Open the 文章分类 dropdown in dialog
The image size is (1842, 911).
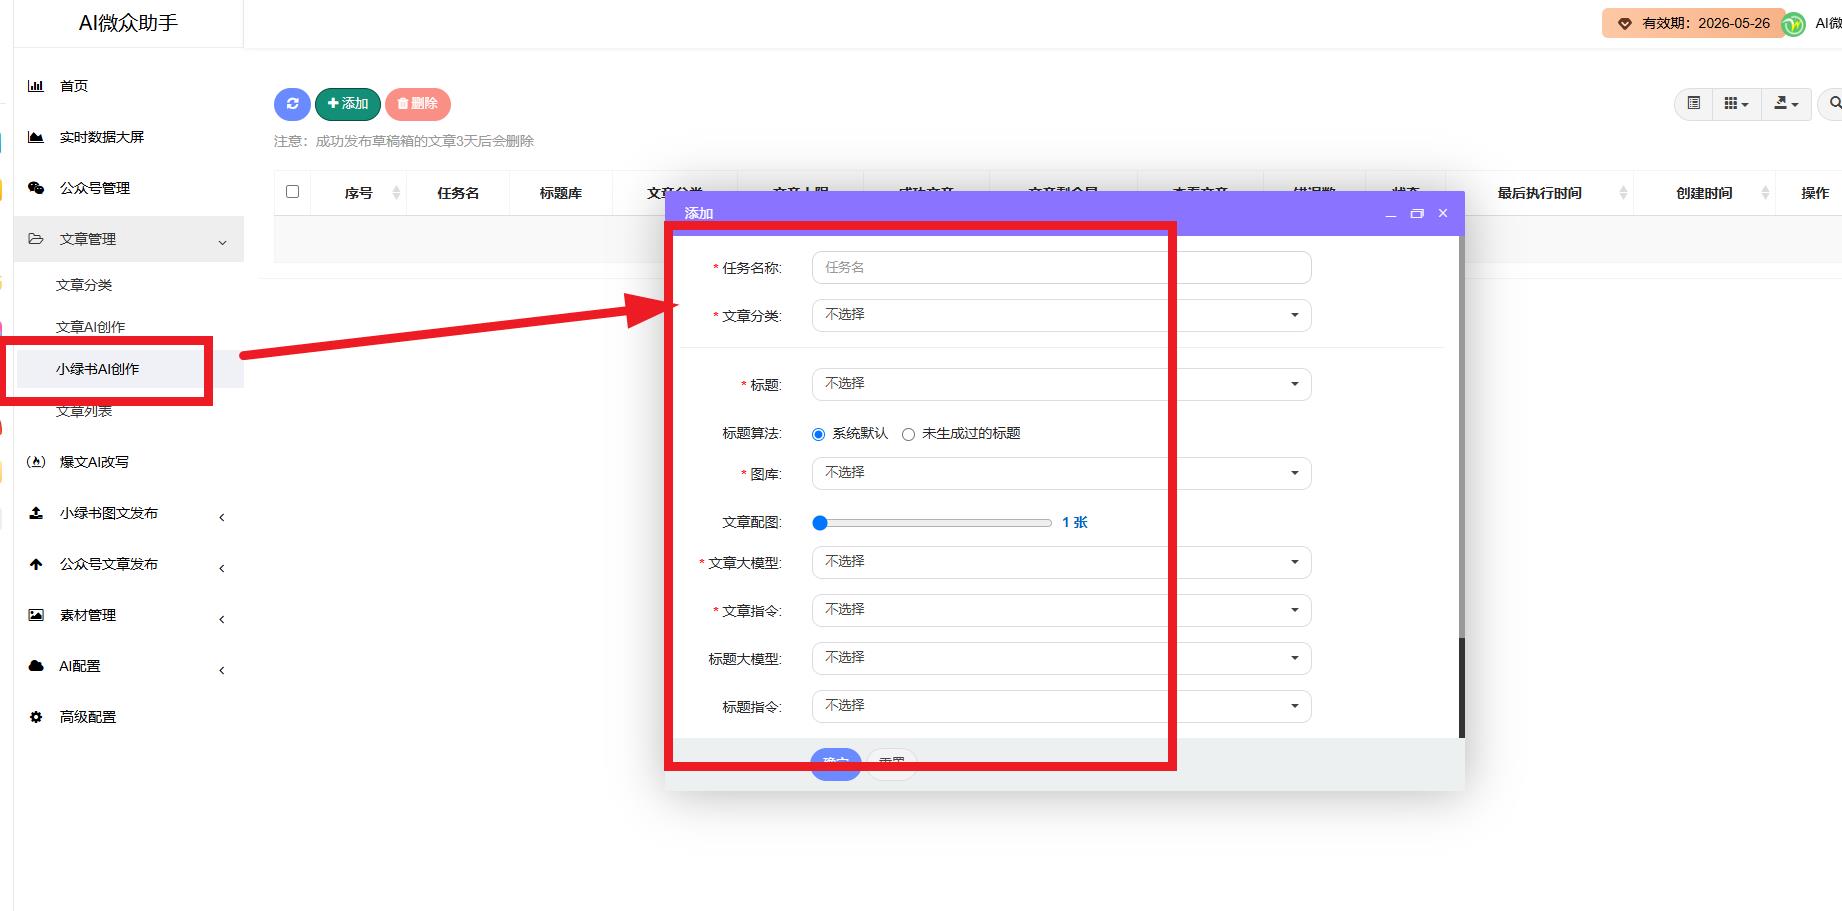pyautogui.click(x=1061, y=315)
